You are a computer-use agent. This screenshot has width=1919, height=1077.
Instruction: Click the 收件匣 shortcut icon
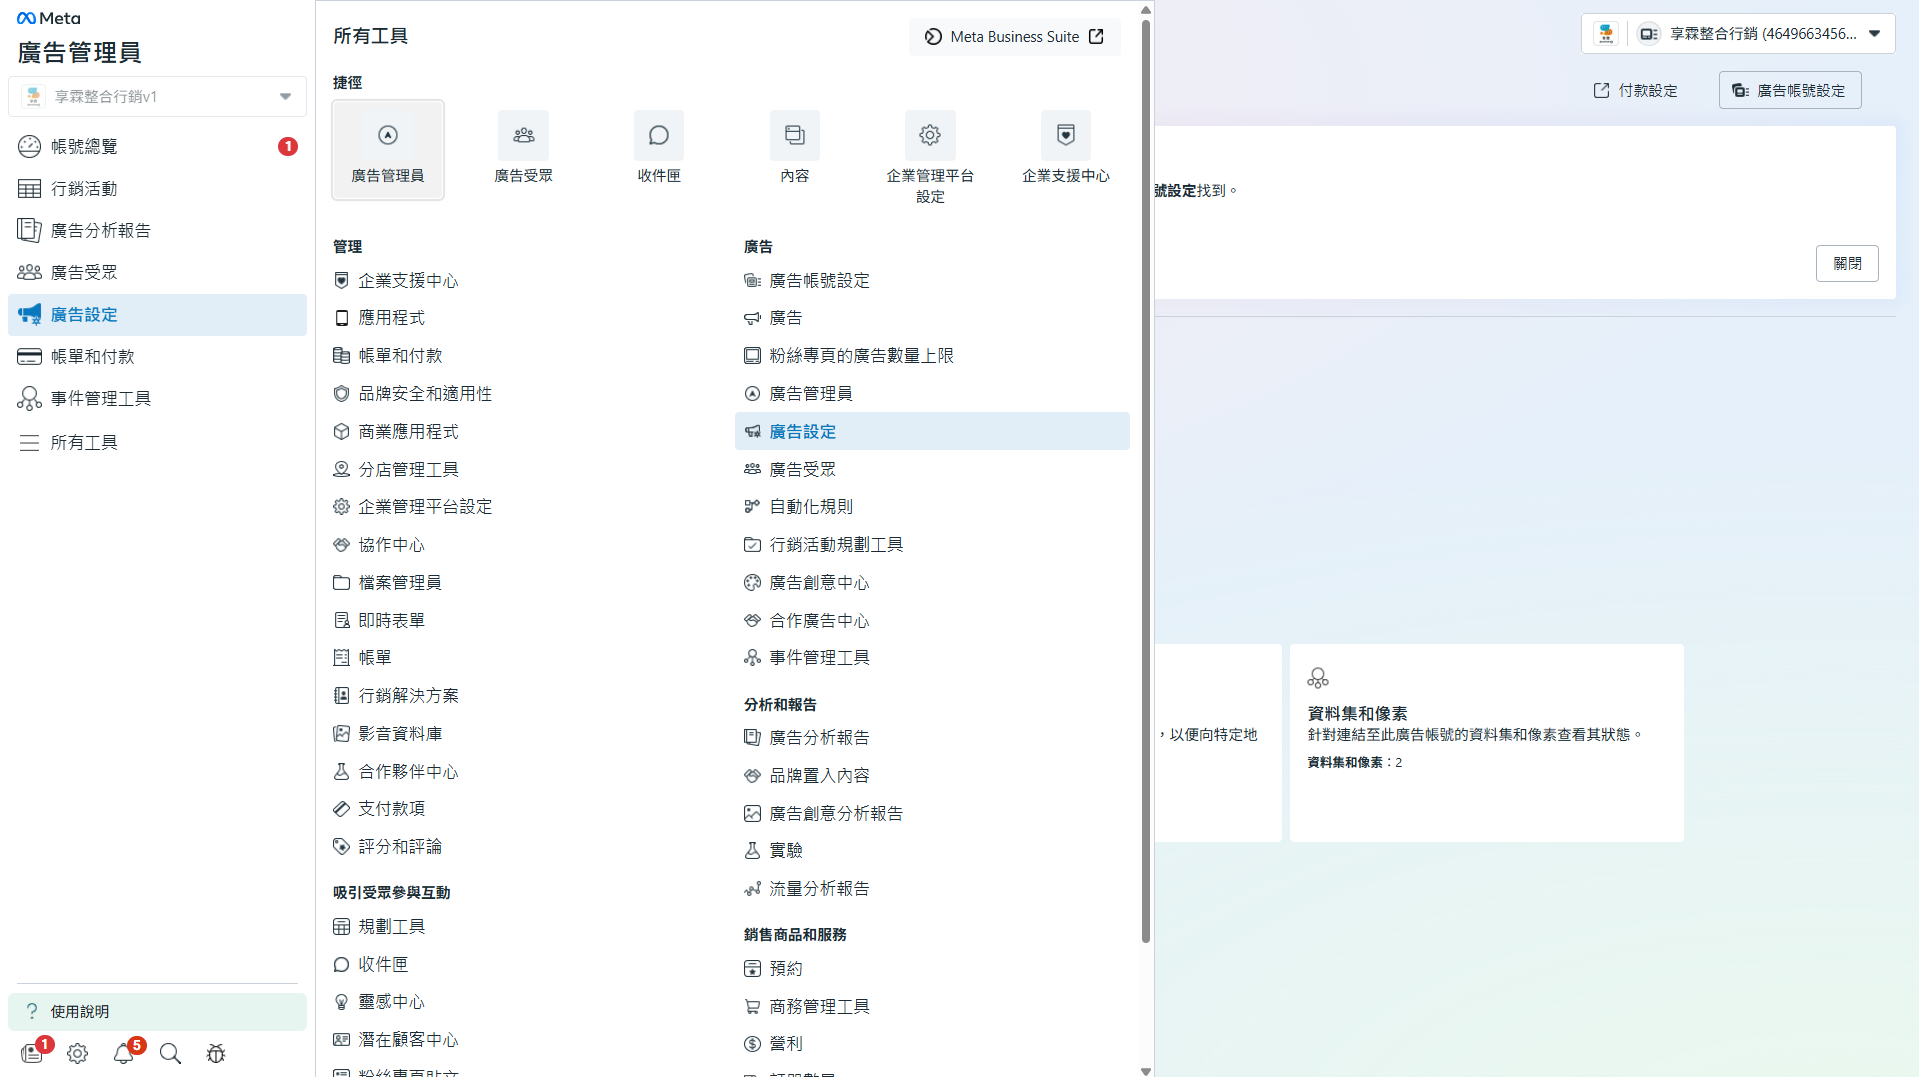point(658,136)
